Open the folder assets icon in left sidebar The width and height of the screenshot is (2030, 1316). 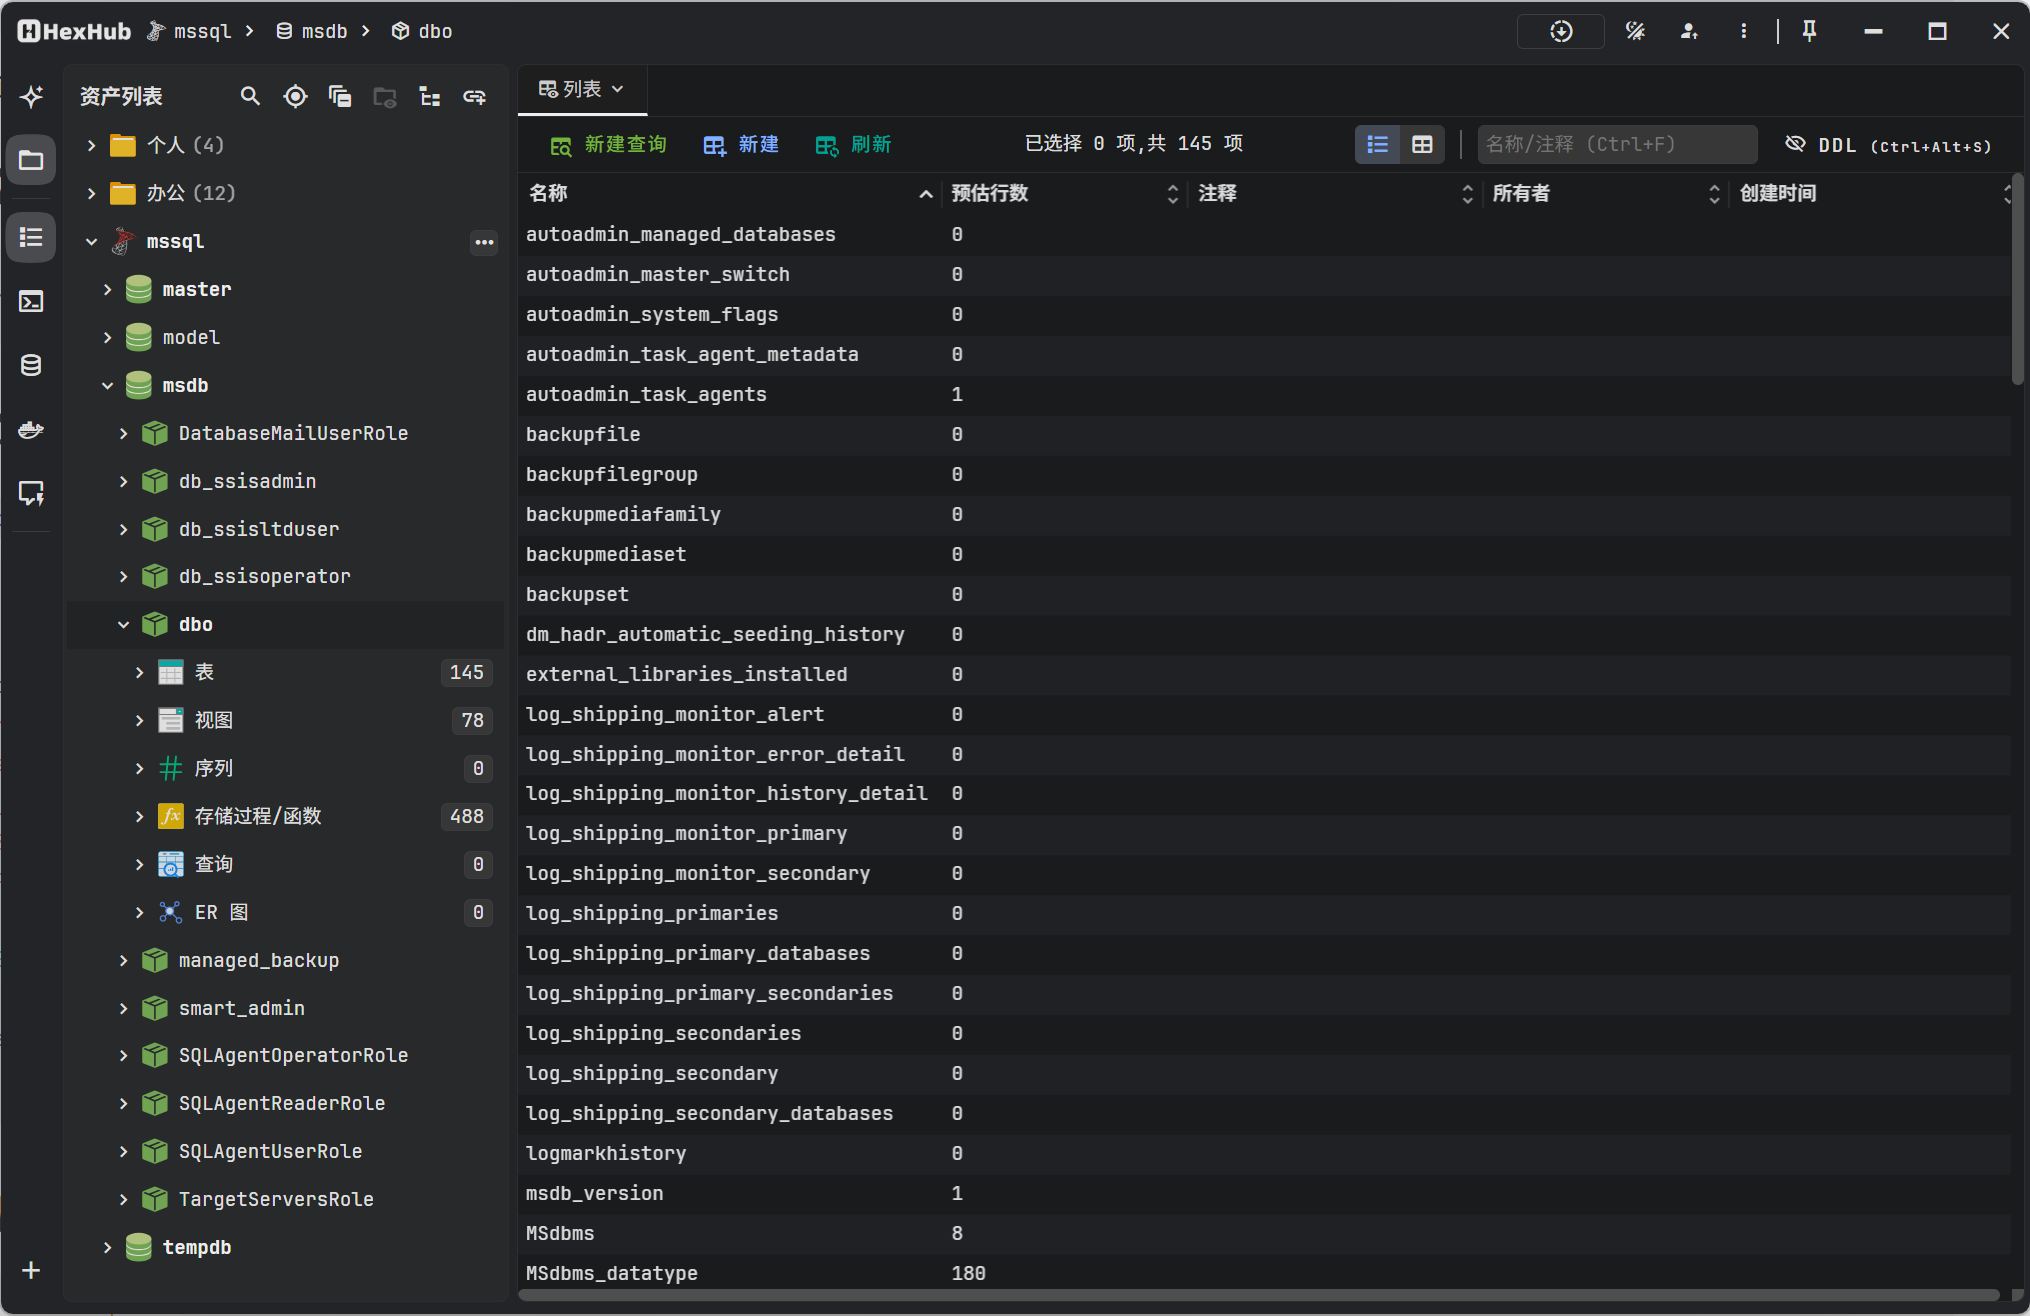(x=31, y=160)
